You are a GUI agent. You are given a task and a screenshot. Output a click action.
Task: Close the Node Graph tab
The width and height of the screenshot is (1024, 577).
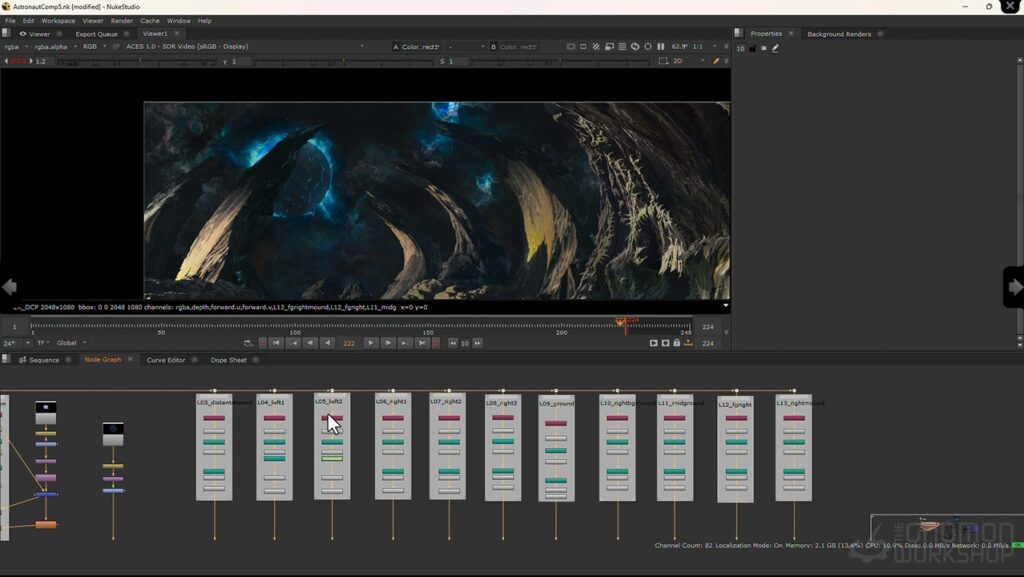130,360
